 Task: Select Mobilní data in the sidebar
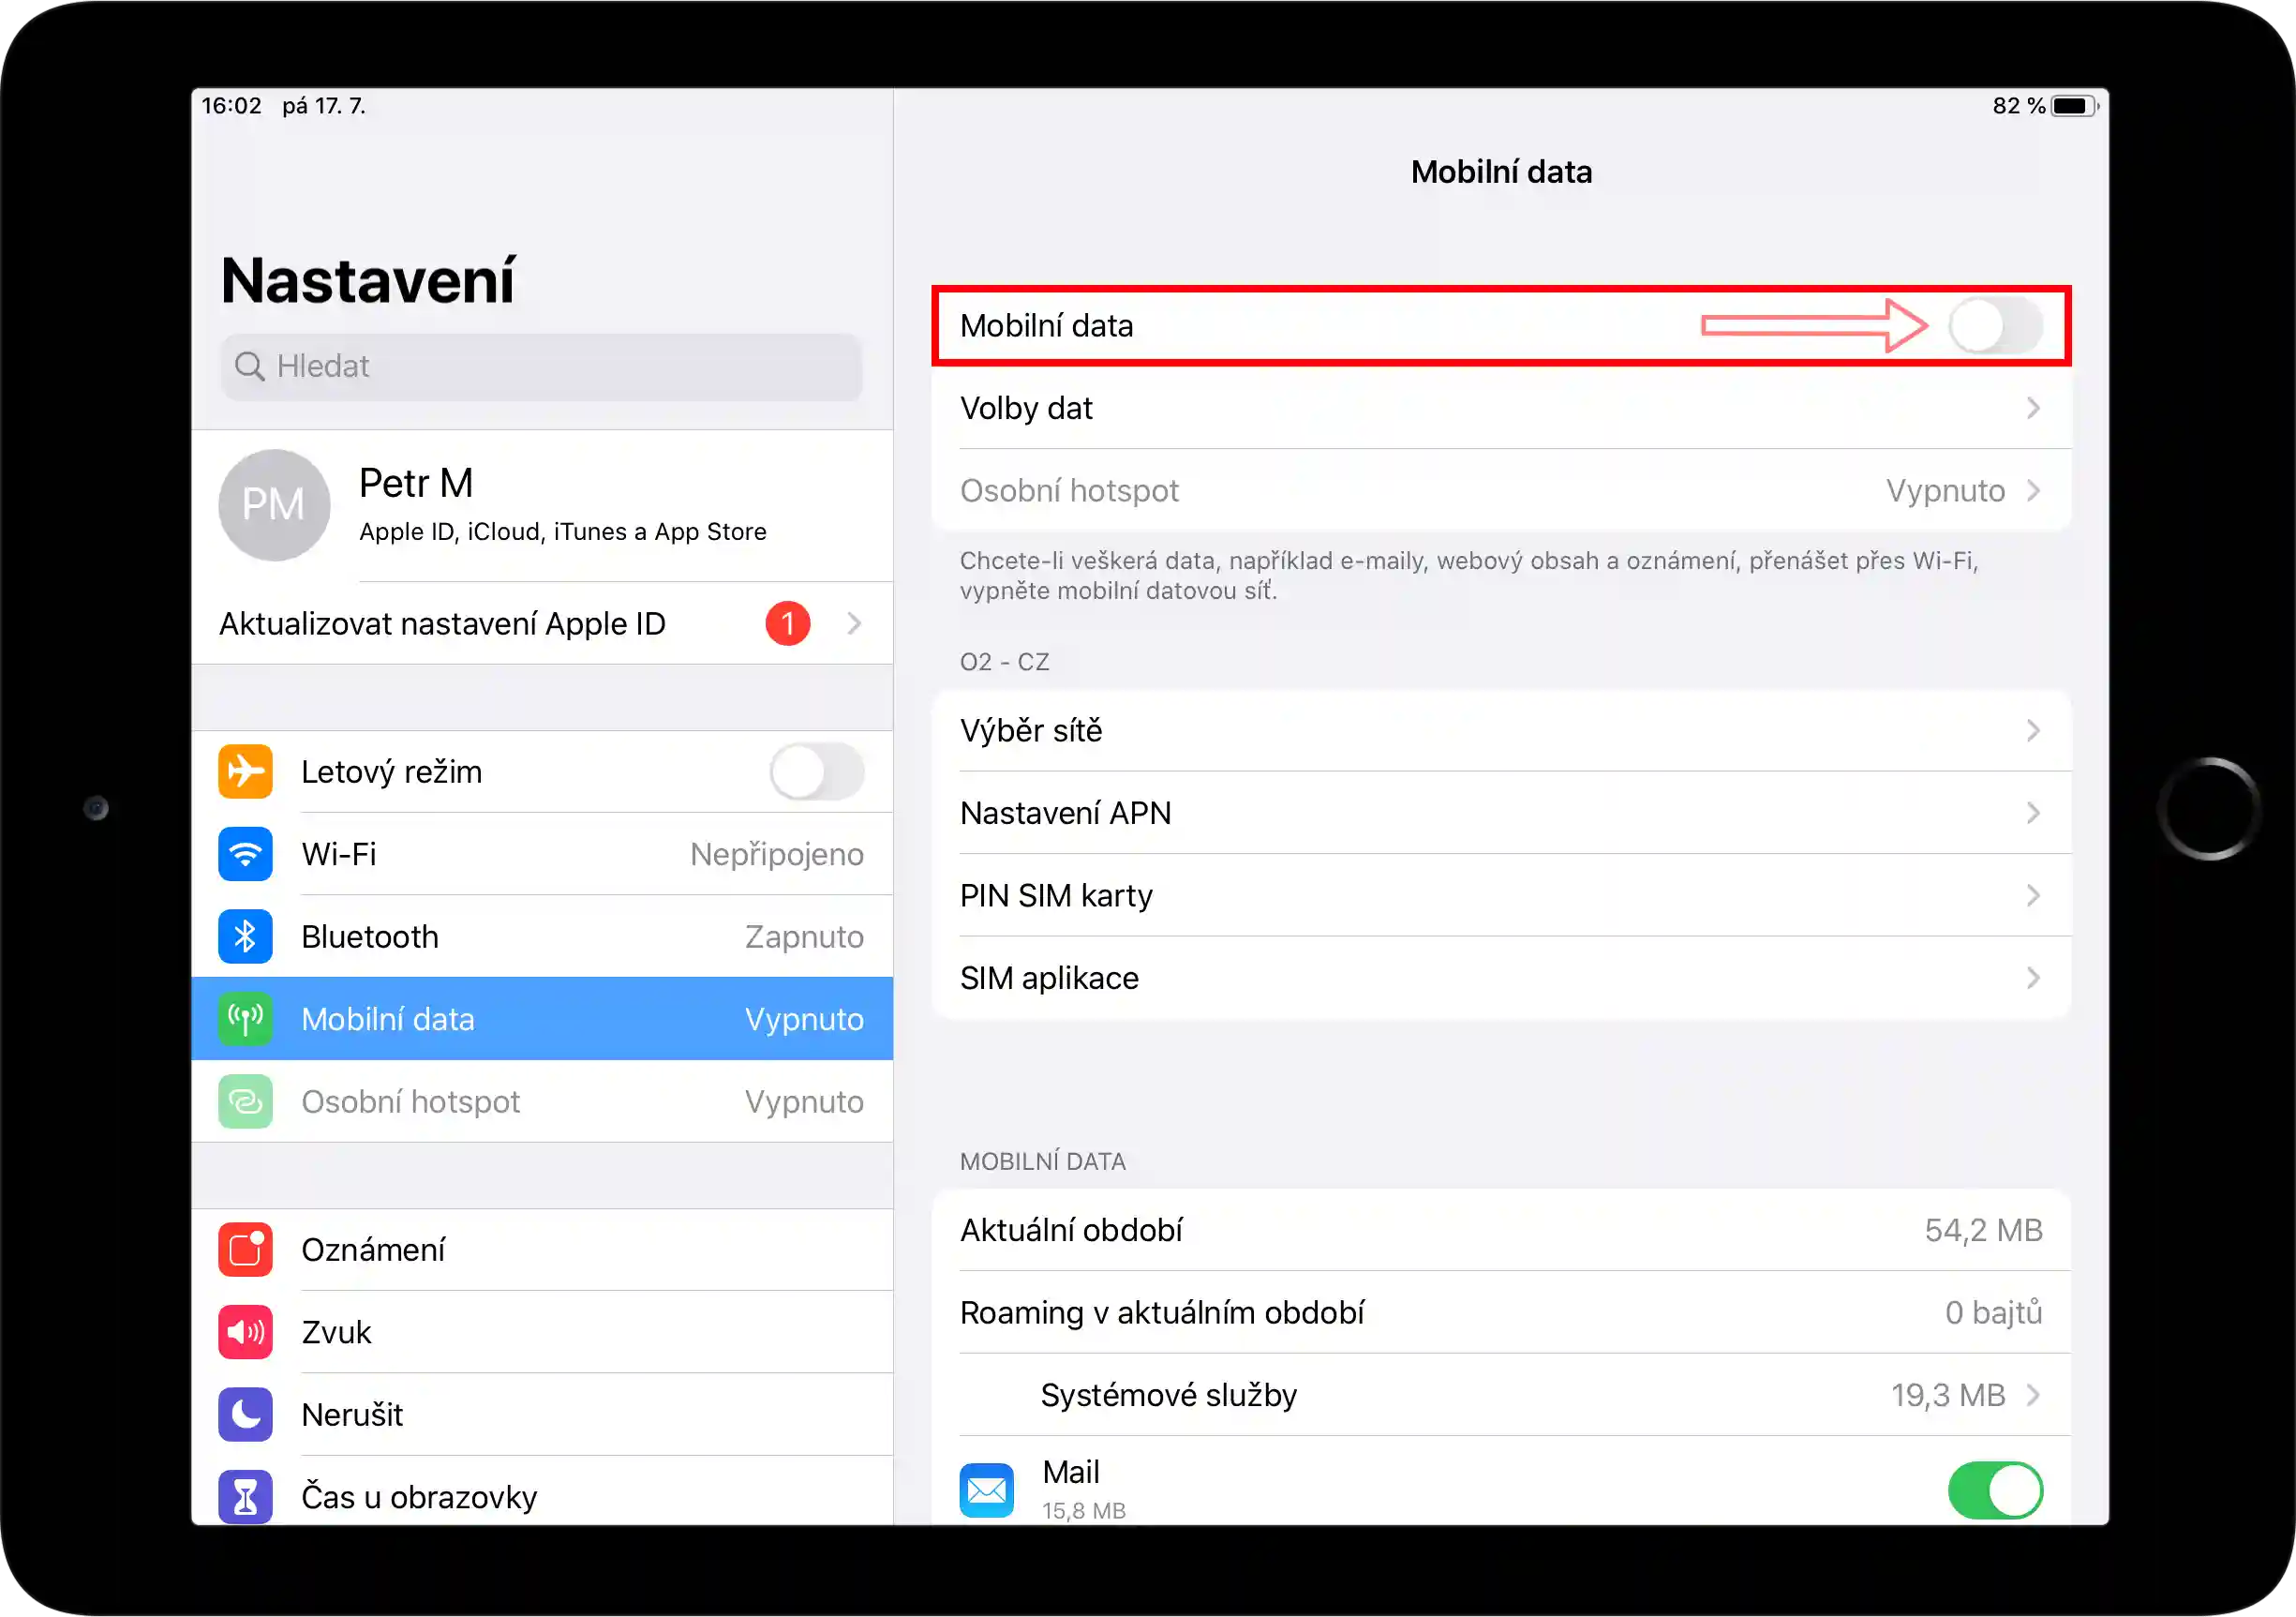[x=541, y=1019]
